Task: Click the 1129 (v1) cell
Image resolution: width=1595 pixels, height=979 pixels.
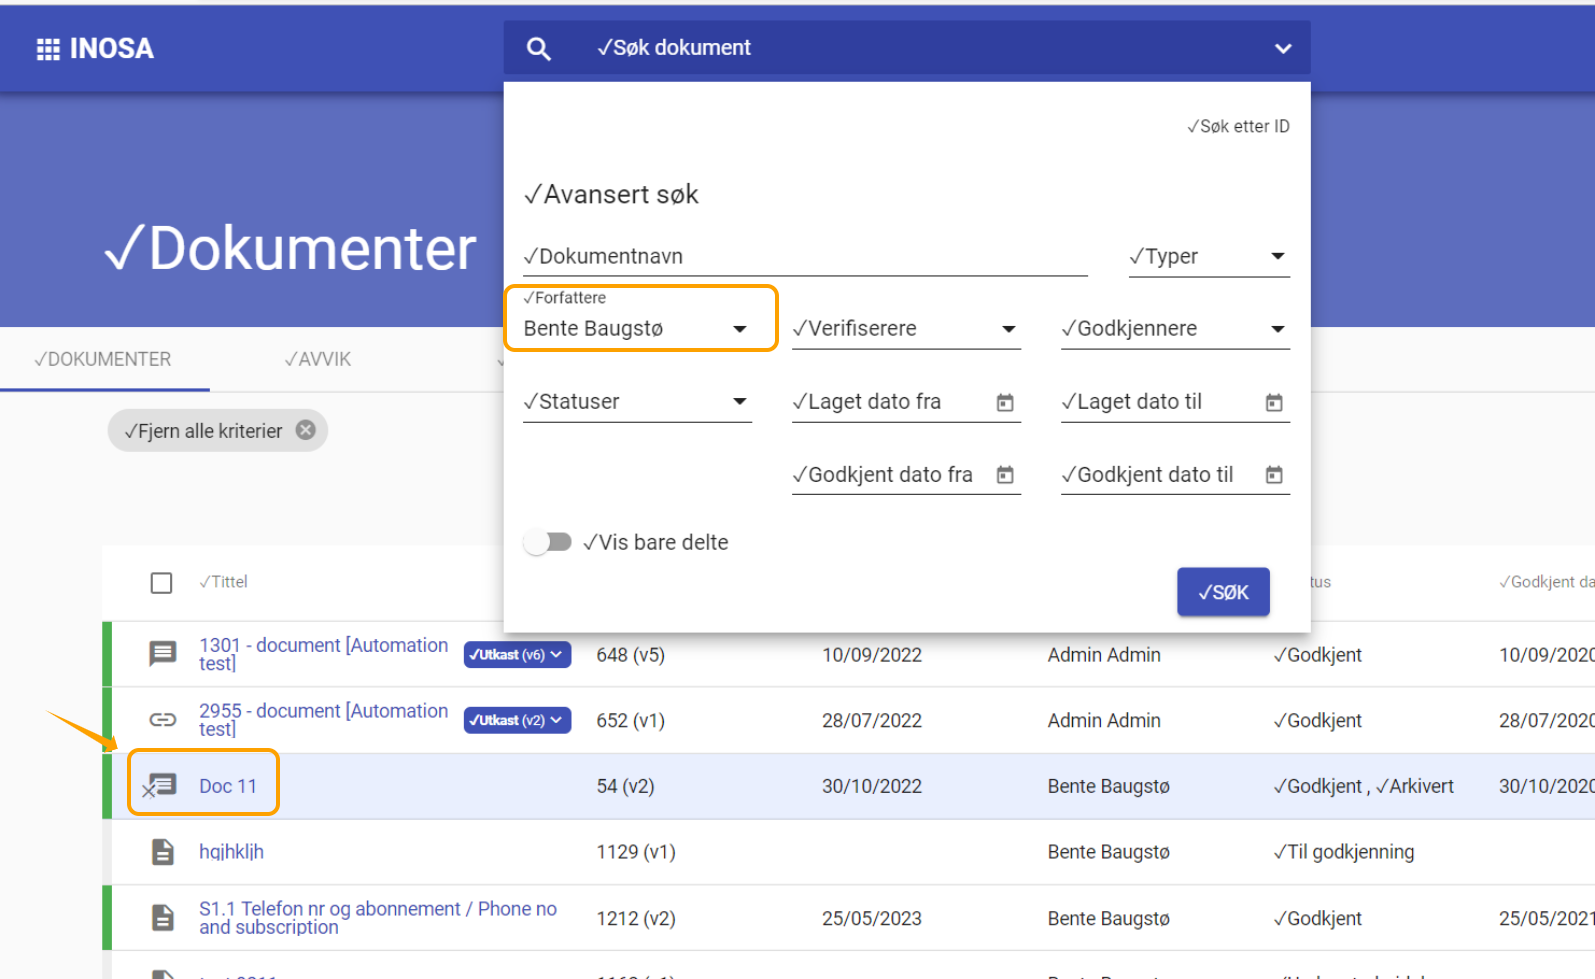Action: pos(636,852)
